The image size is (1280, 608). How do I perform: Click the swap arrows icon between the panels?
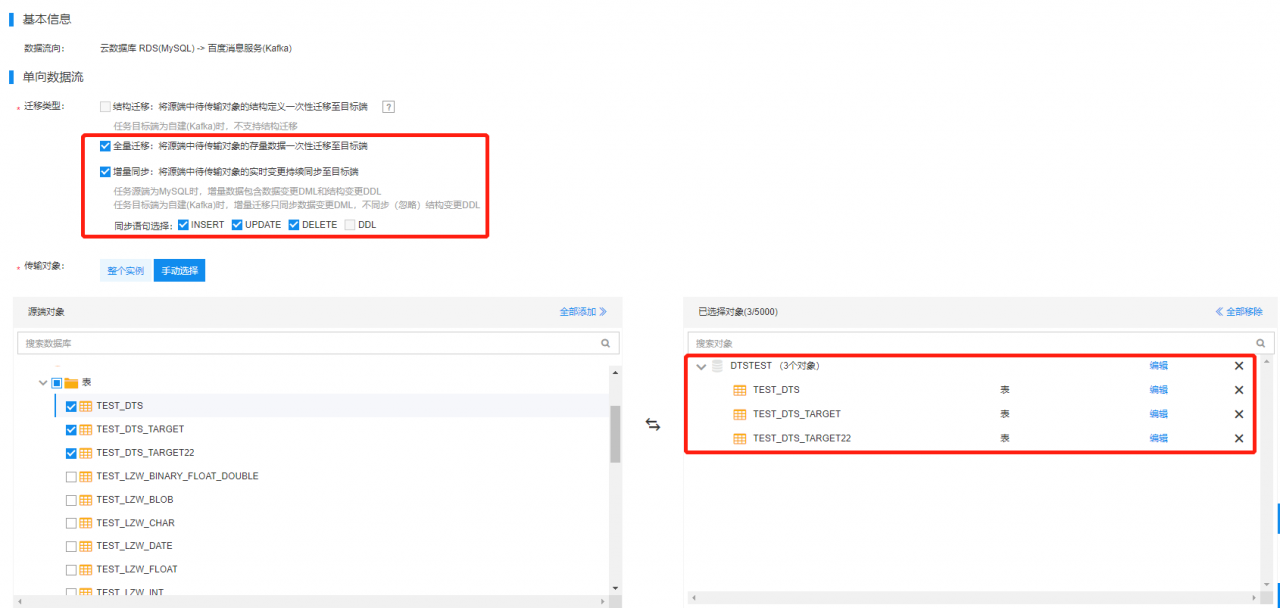[x=653, y=425]
